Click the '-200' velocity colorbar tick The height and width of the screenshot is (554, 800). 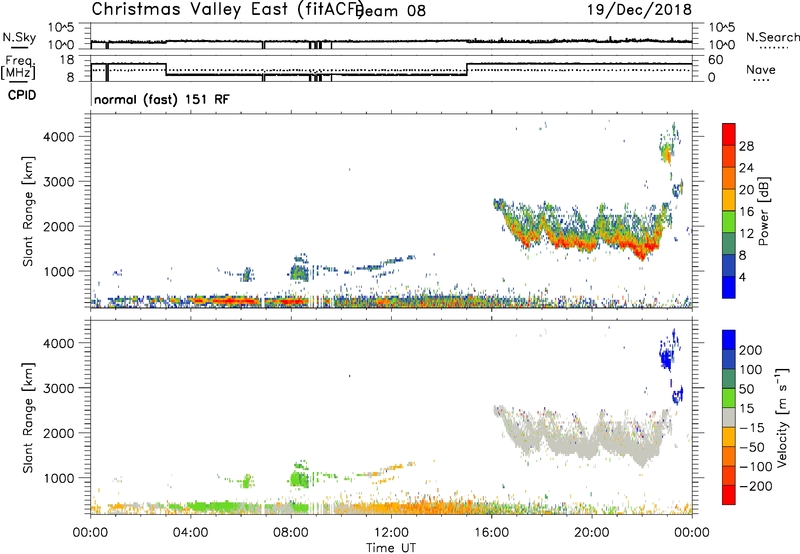tap(755, 486)
